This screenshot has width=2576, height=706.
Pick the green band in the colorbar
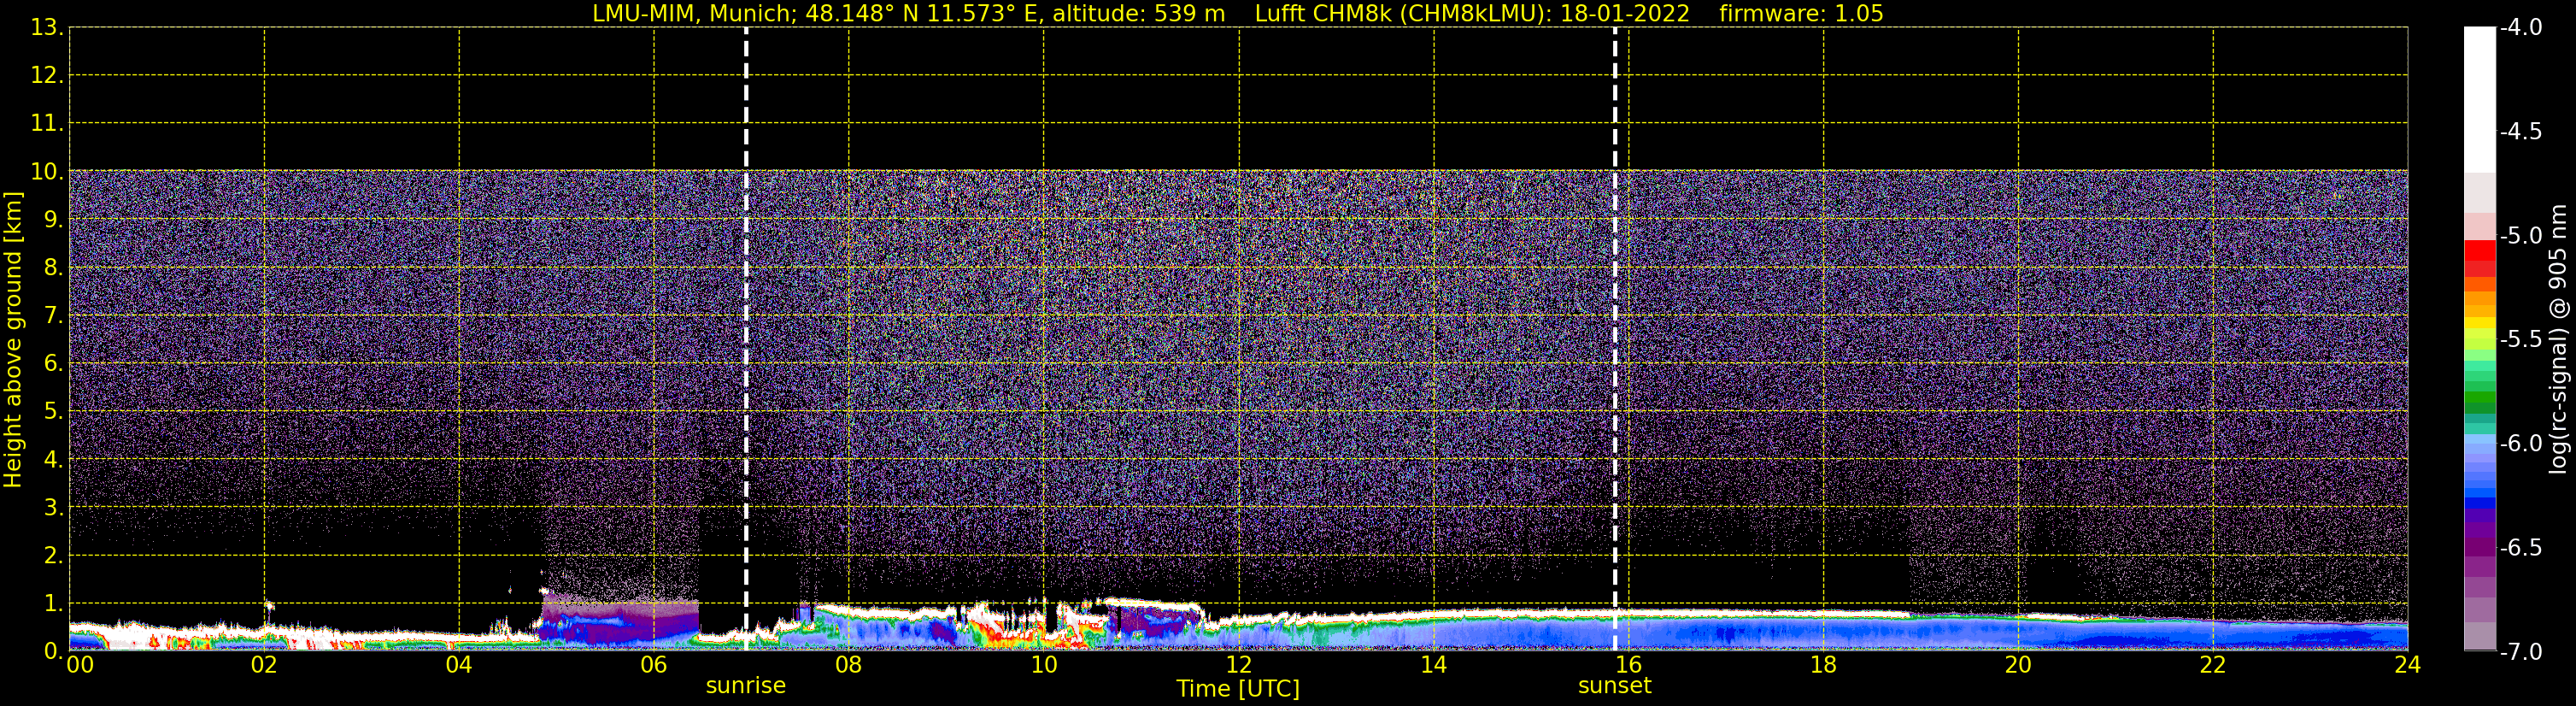(x=2479, y=402)
